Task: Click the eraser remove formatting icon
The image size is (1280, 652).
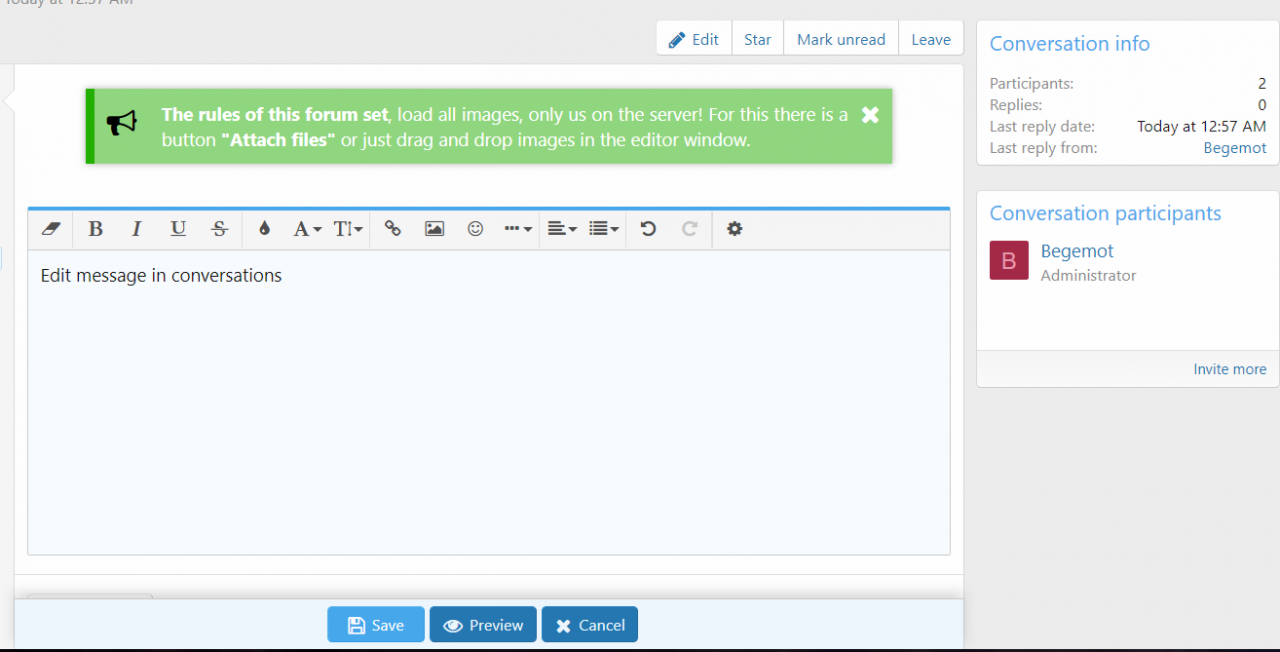Action: tap(51, 229)
